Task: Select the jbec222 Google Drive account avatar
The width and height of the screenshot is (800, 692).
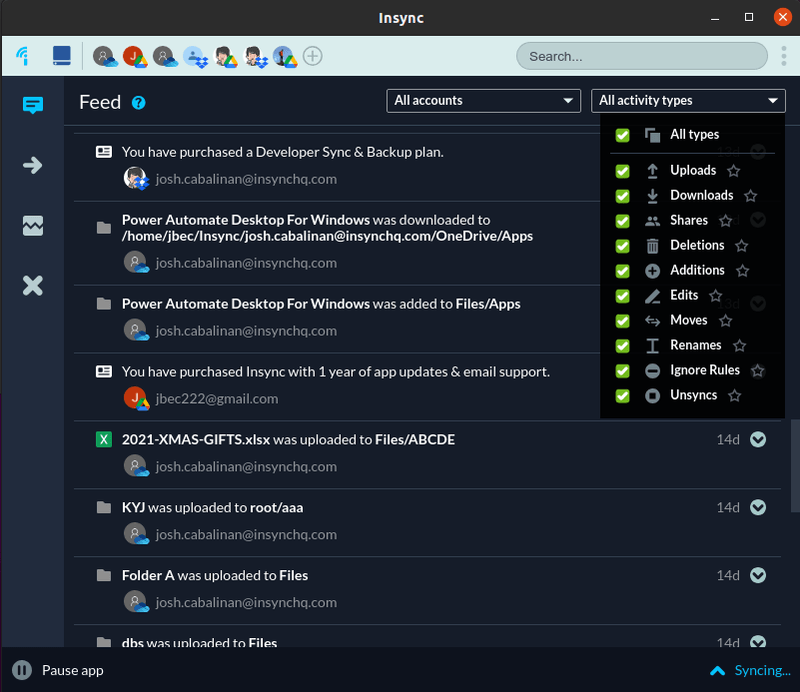Action: click(x=135, y=57)
